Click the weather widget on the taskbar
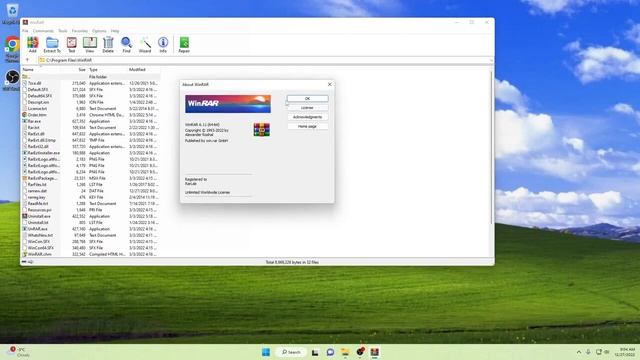The width and height of the screenshot is (640, 360). [x=18, y=352]
